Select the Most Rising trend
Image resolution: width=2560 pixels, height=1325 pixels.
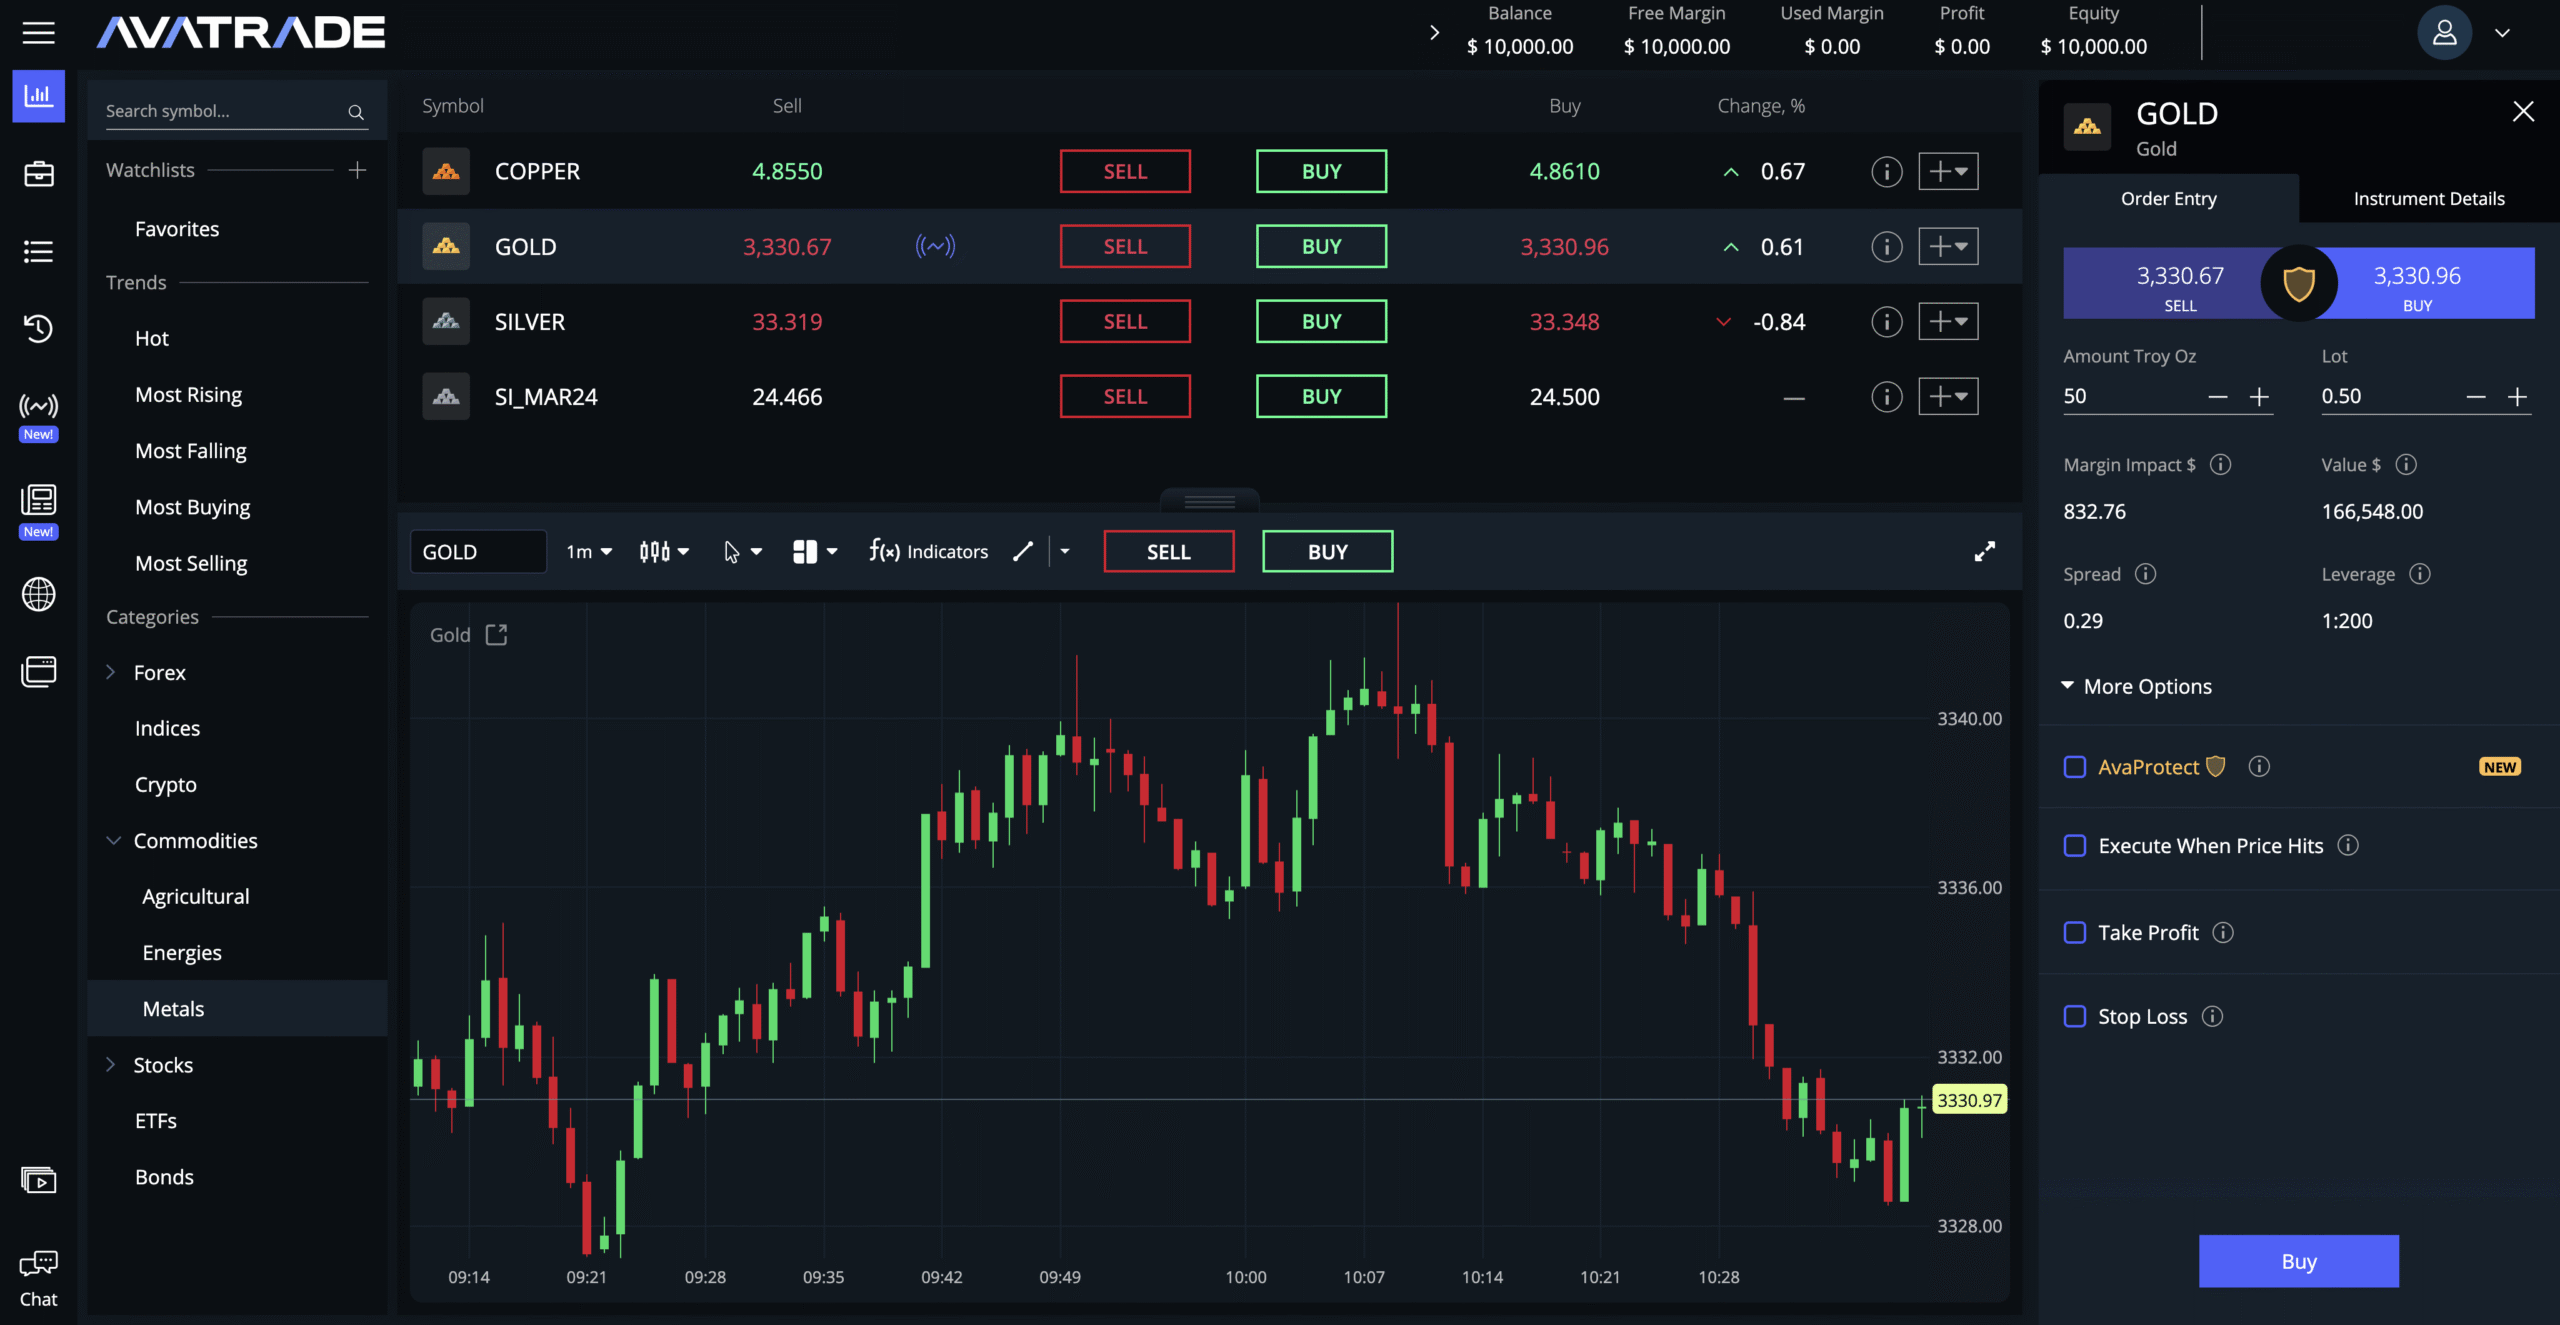click(188, 395)
